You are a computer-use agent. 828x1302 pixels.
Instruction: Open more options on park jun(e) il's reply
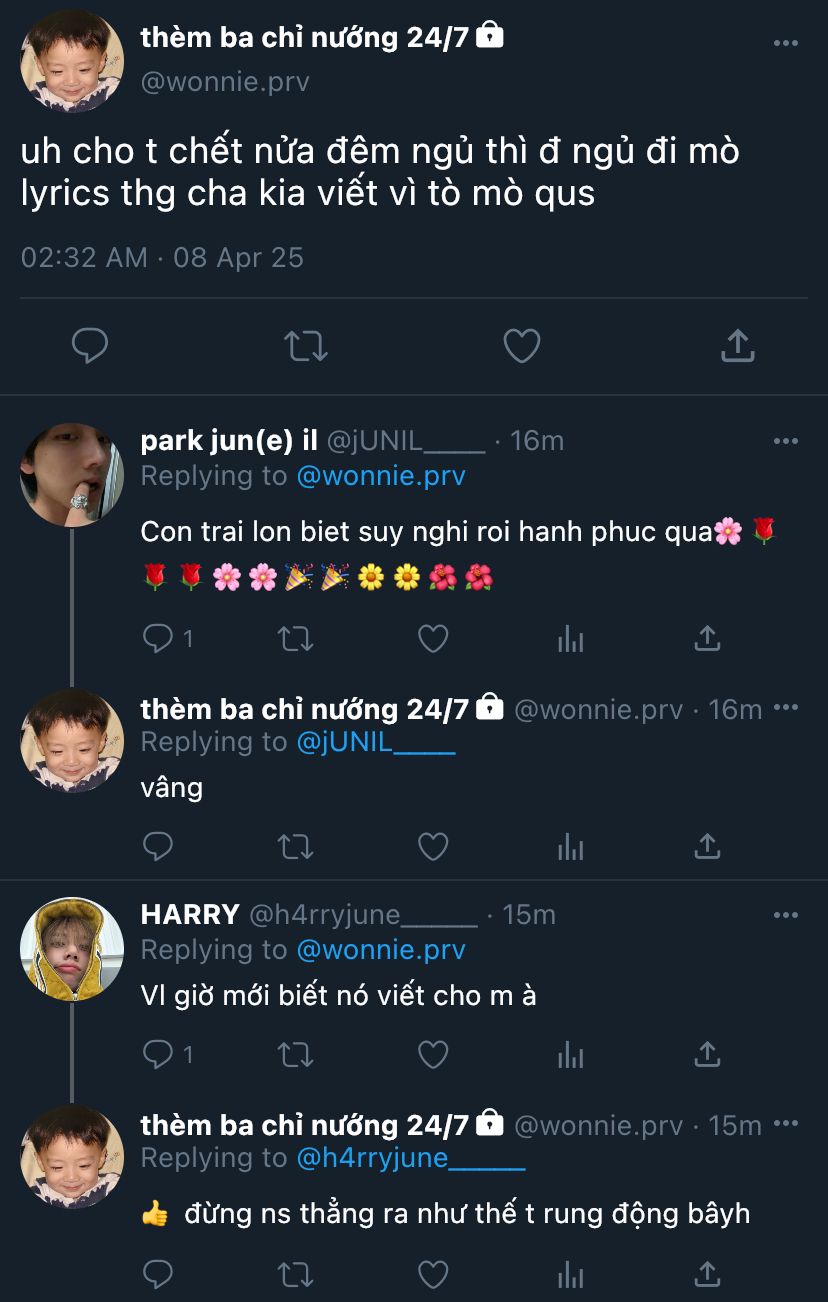(786, 441)
